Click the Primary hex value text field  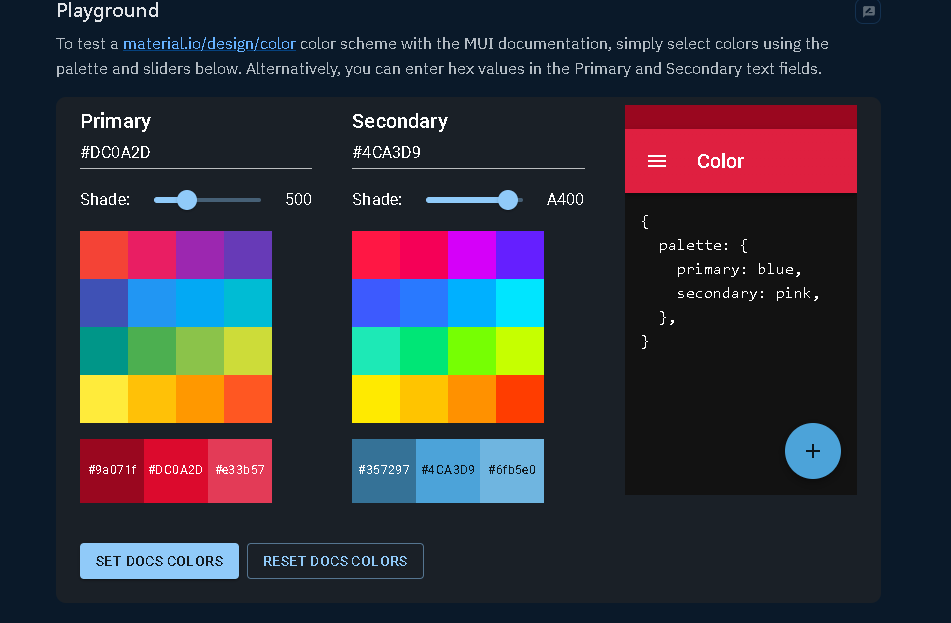195,153
